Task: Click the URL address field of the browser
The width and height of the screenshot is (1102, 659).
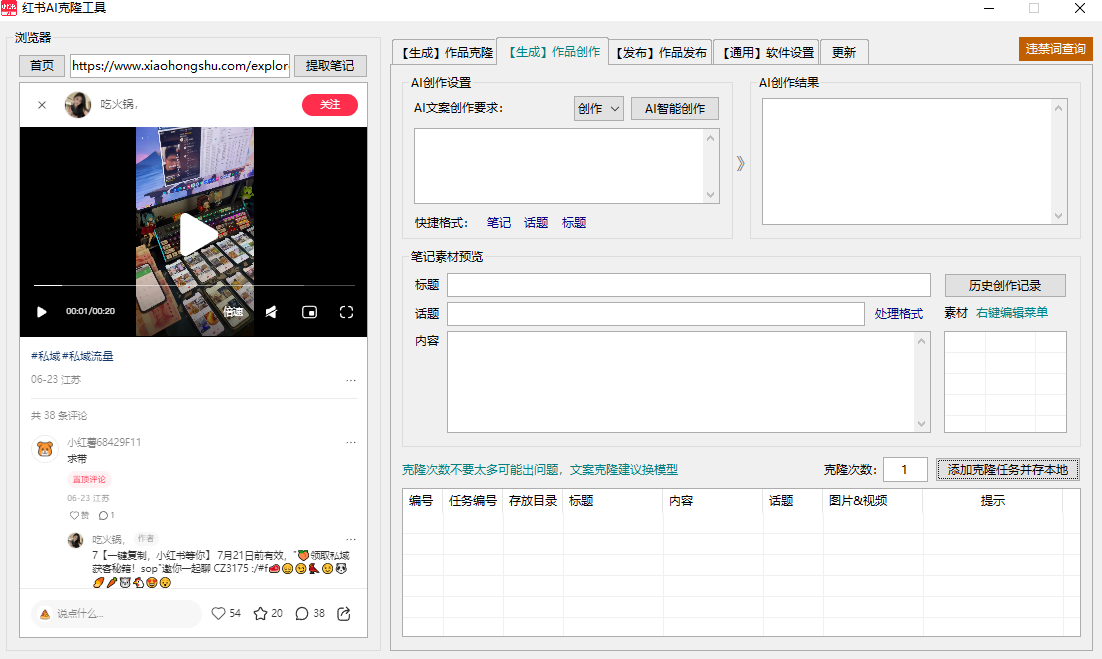Action: (180, 65)
